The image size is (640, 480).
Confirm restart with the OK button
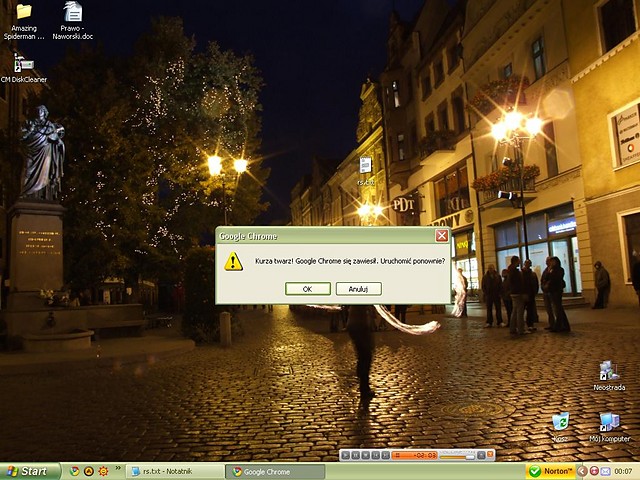pyautogui.click(x=308, y=289)
